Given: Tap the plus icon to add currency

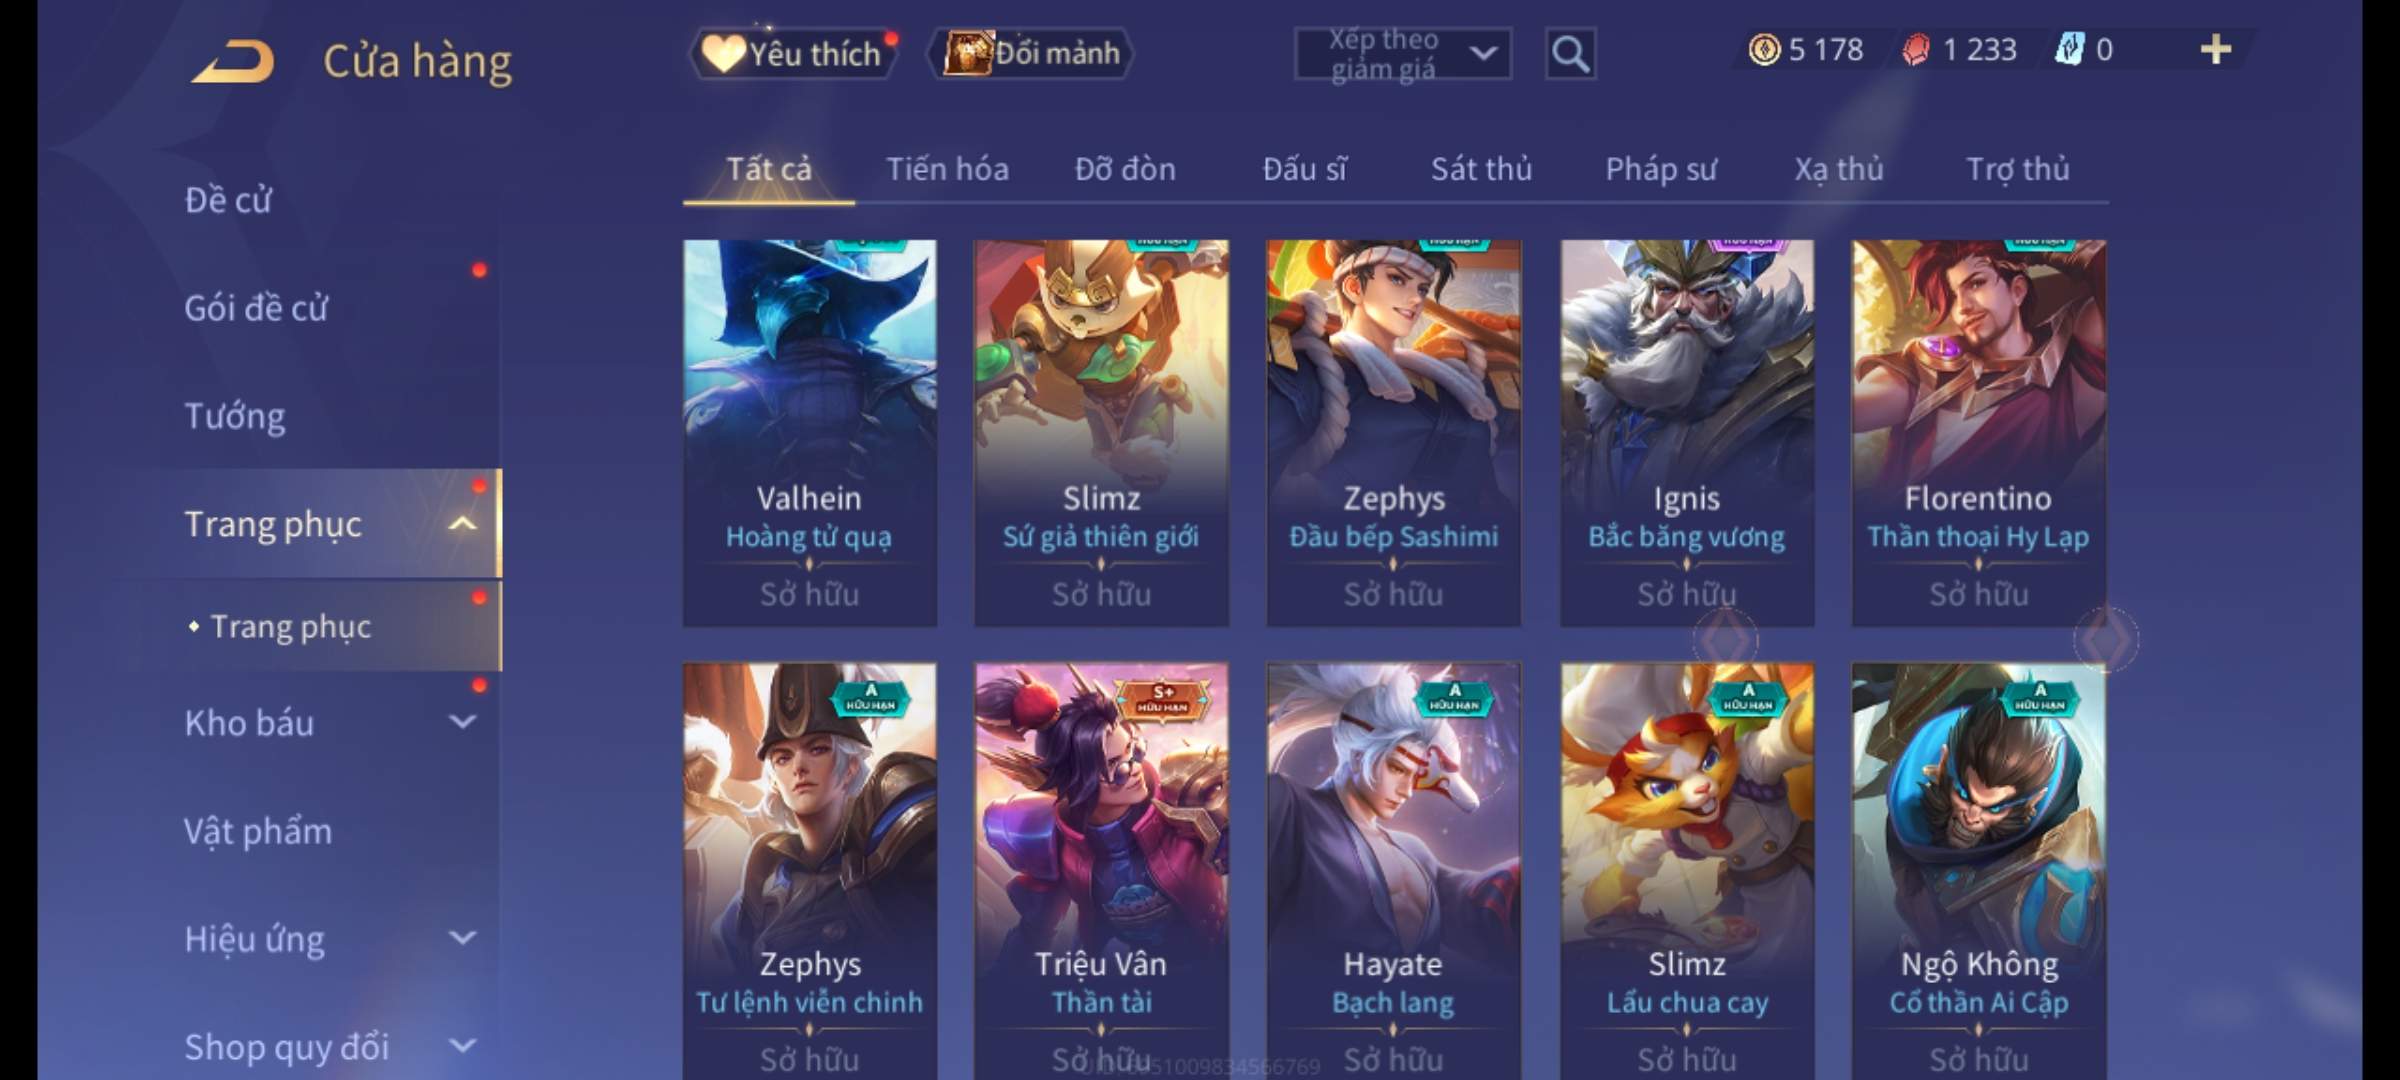Looking at the screenshot, I should tap(2216, 50).
